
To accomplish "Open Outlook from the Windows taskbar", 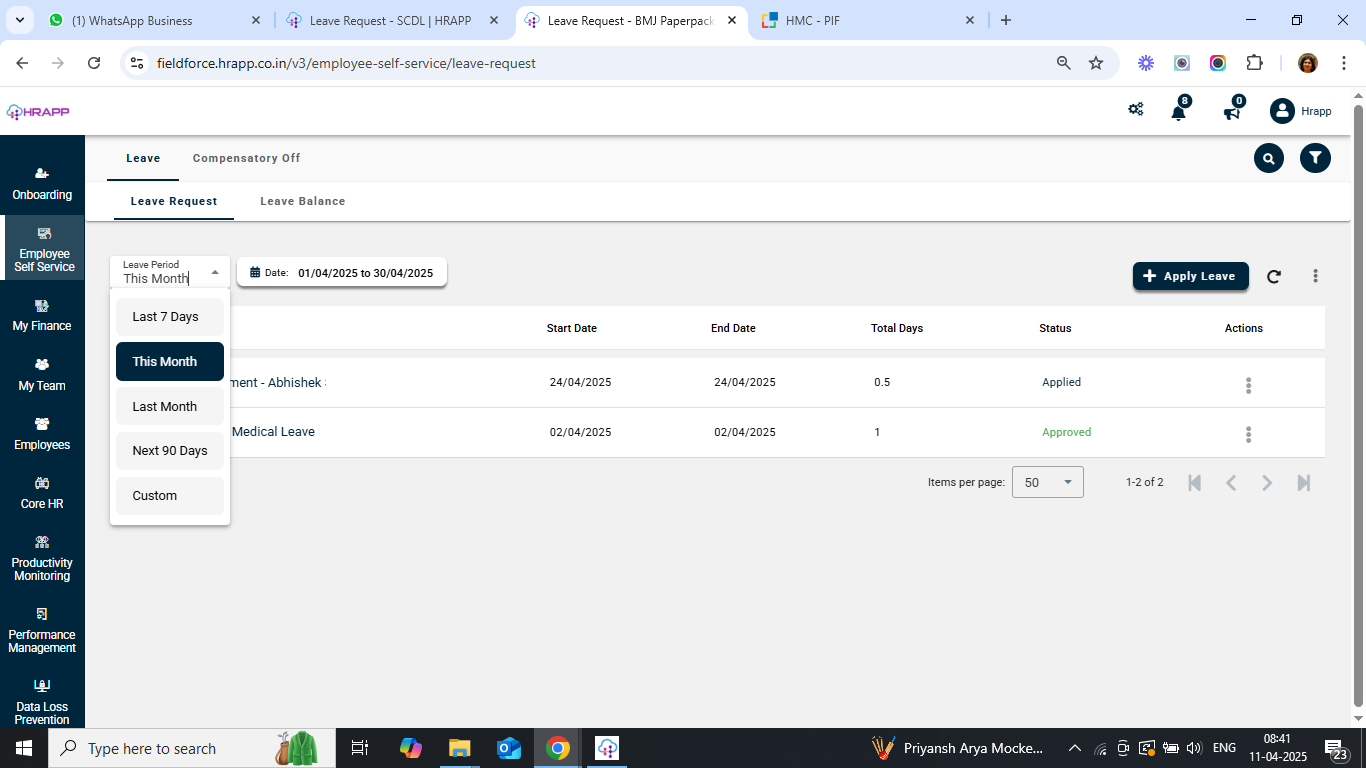I will 509,748.
